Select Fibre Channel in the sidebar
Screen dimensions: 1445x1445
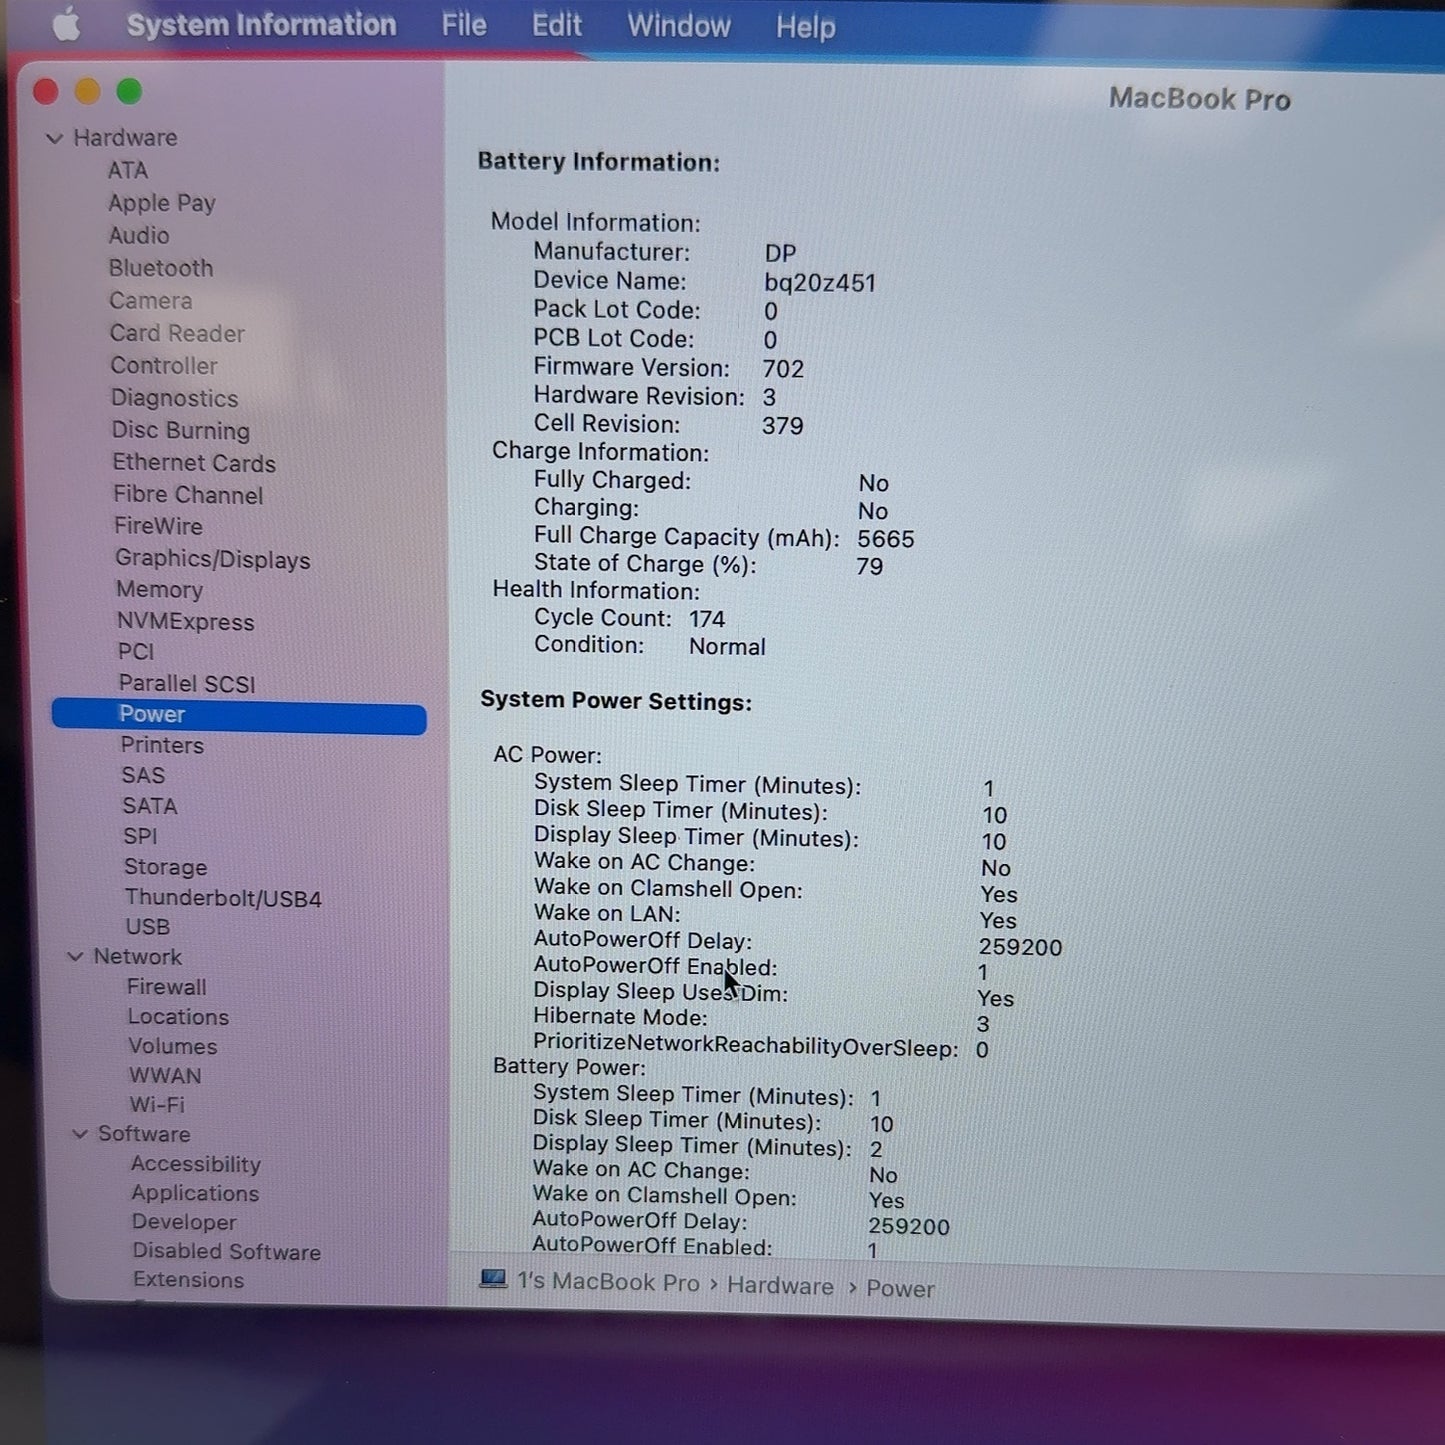[x=188, y=495]
